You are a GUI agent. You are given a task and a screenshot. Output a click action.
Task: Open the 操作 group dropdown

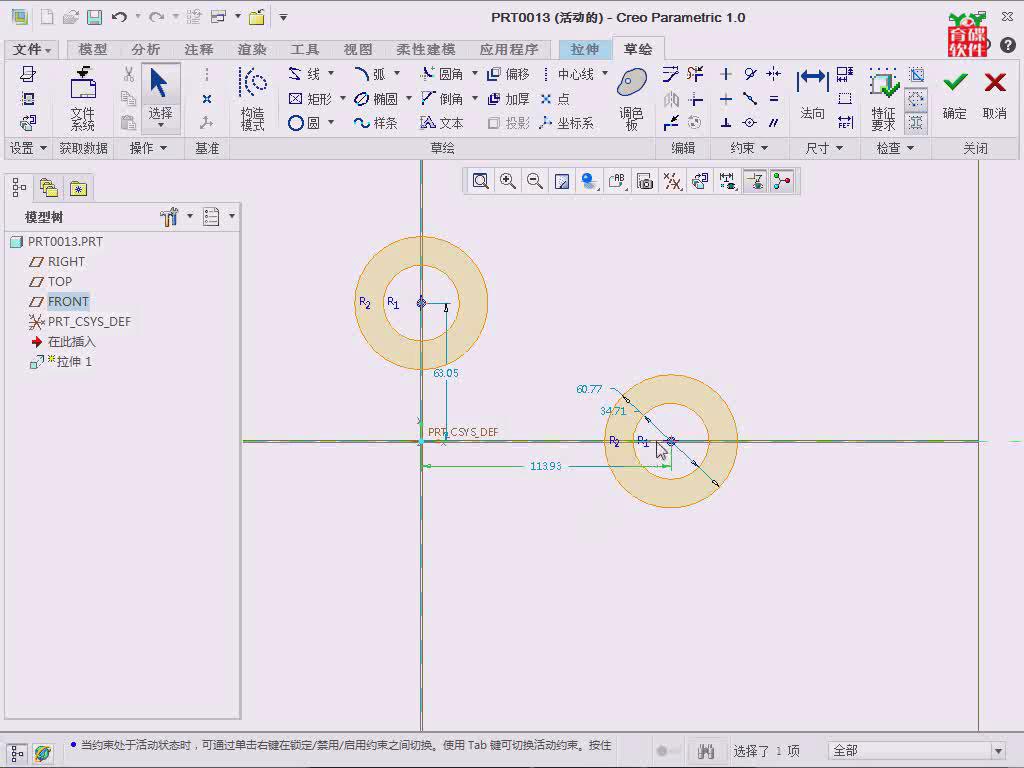148,148
